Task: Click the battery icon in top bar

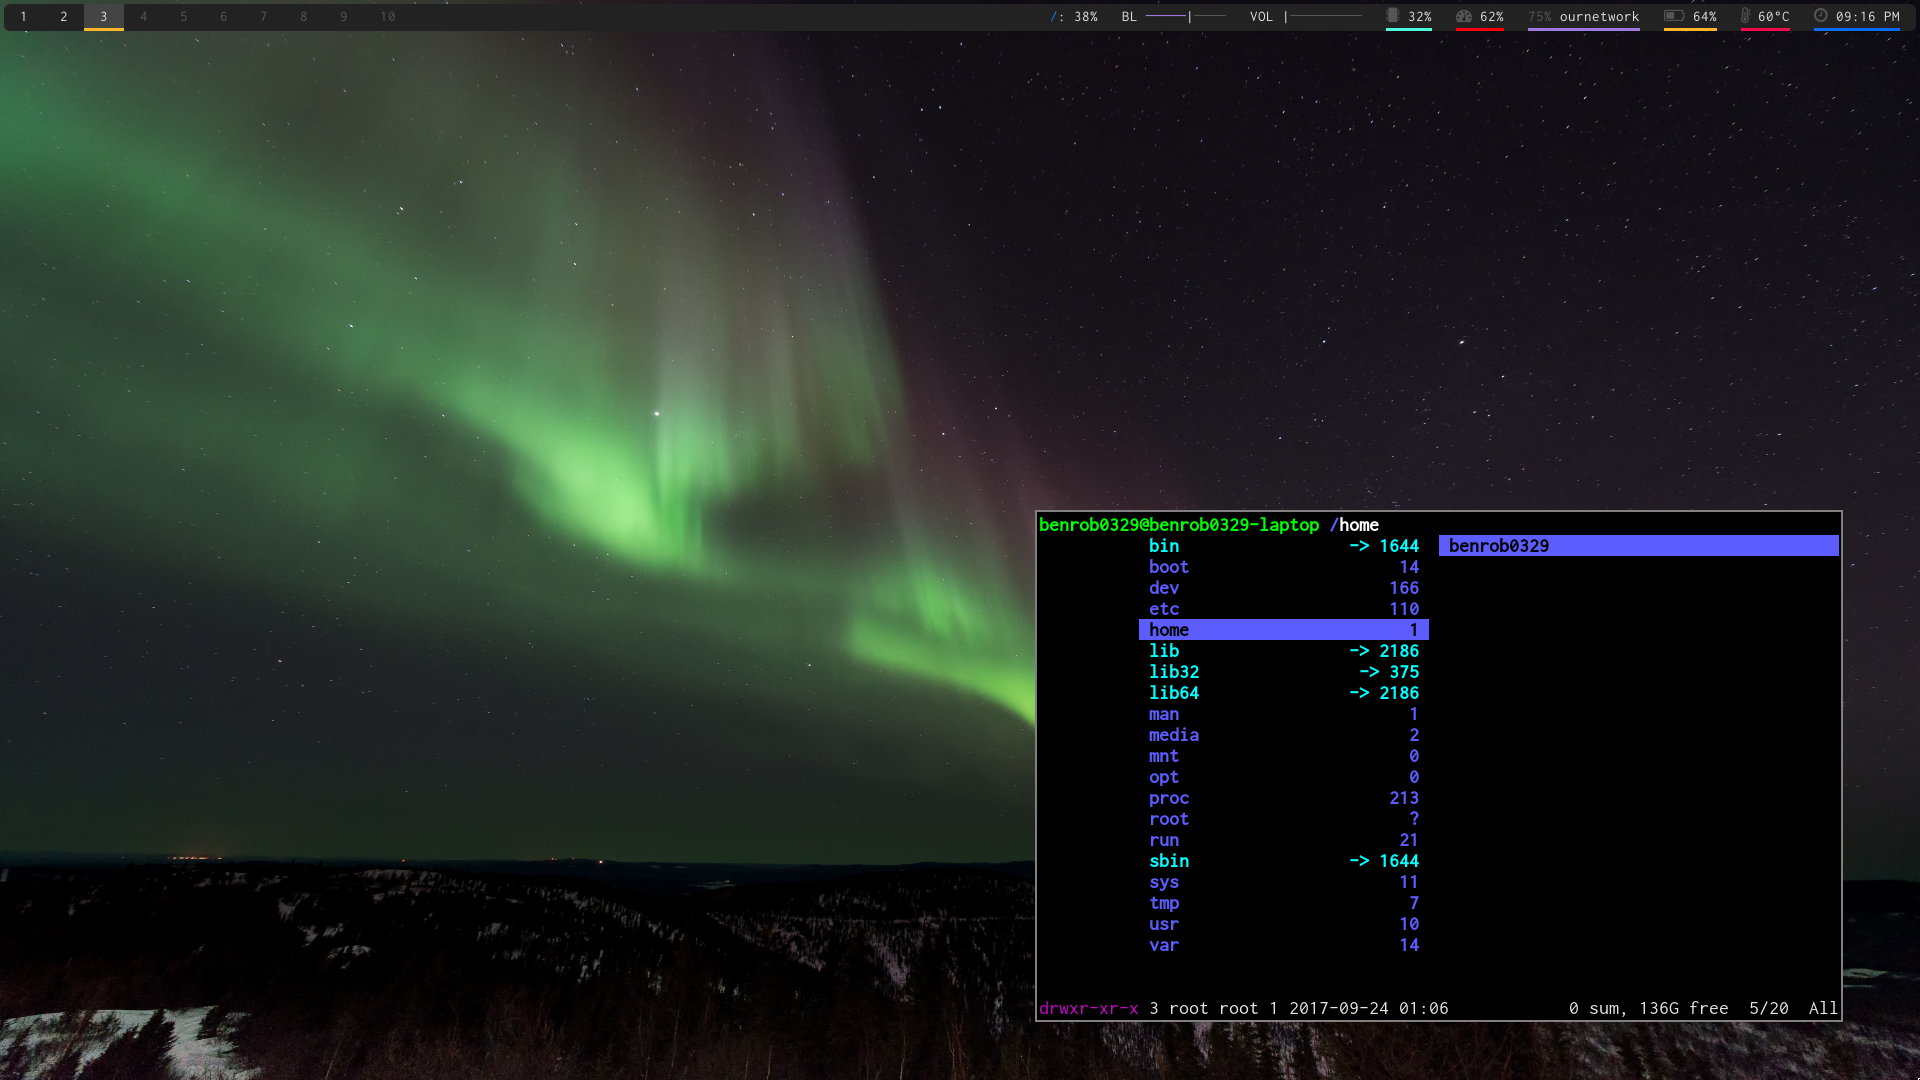Action: tap(1673, 16)
